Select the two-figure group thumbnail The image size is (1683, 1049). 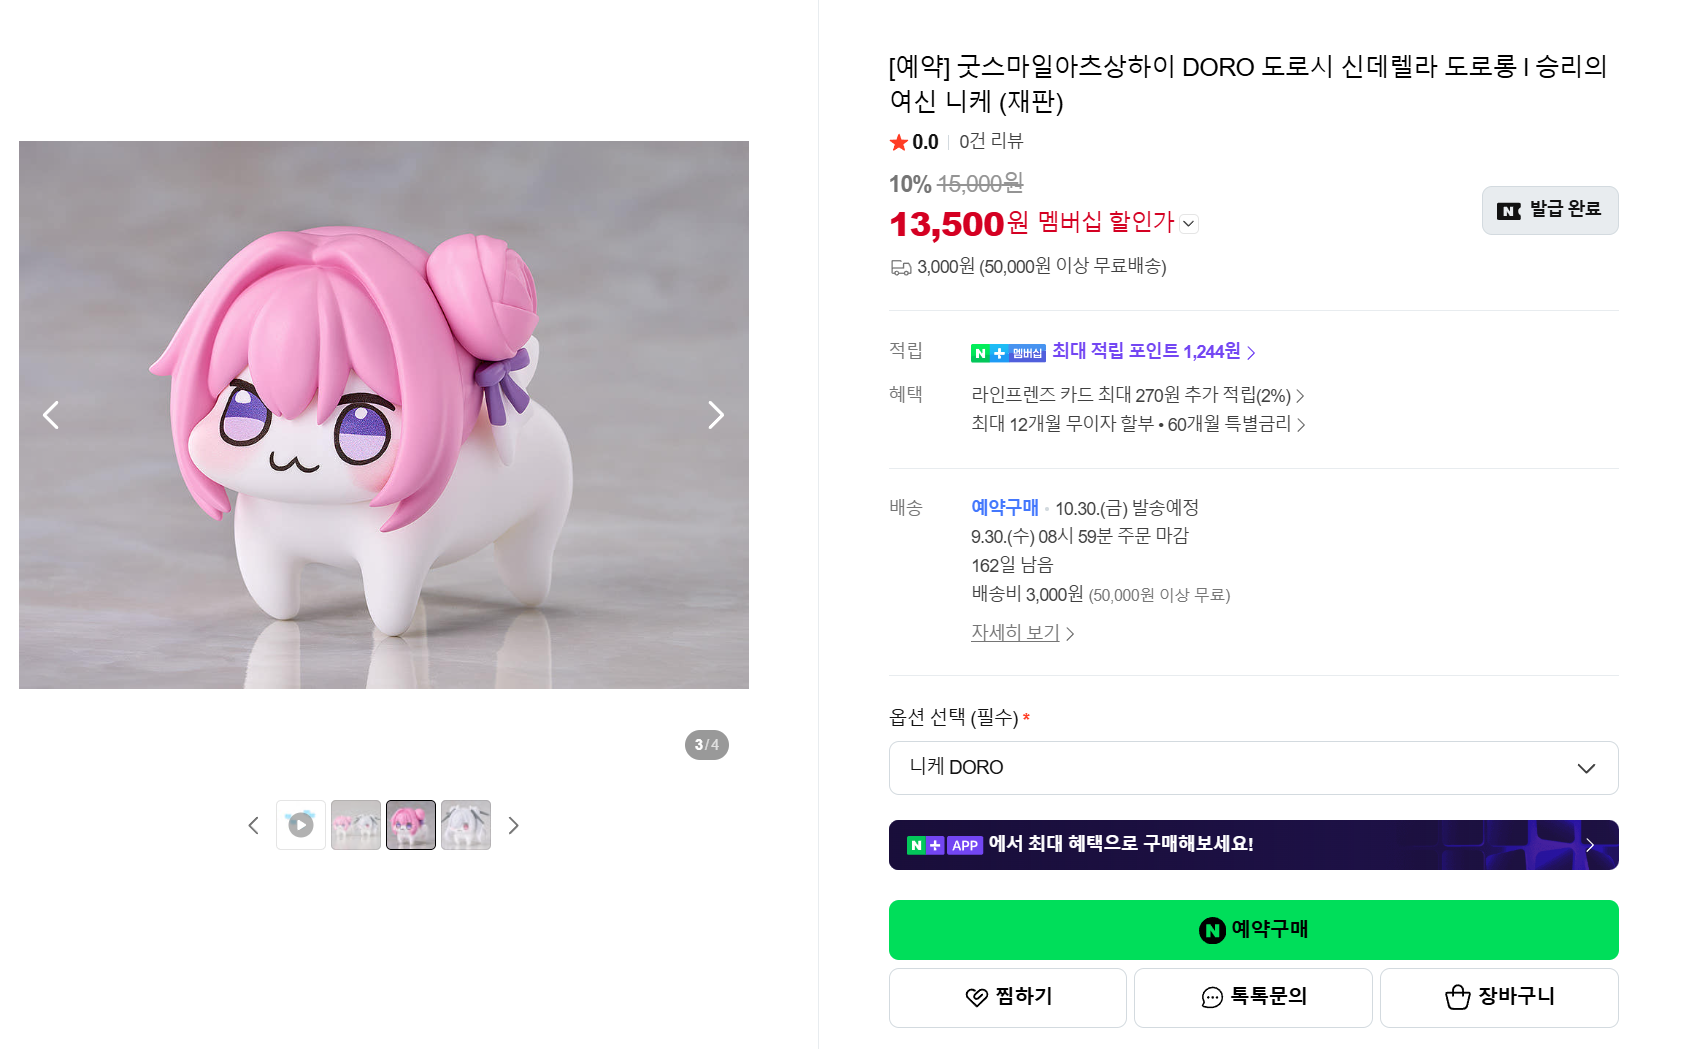tap(356, 825)
